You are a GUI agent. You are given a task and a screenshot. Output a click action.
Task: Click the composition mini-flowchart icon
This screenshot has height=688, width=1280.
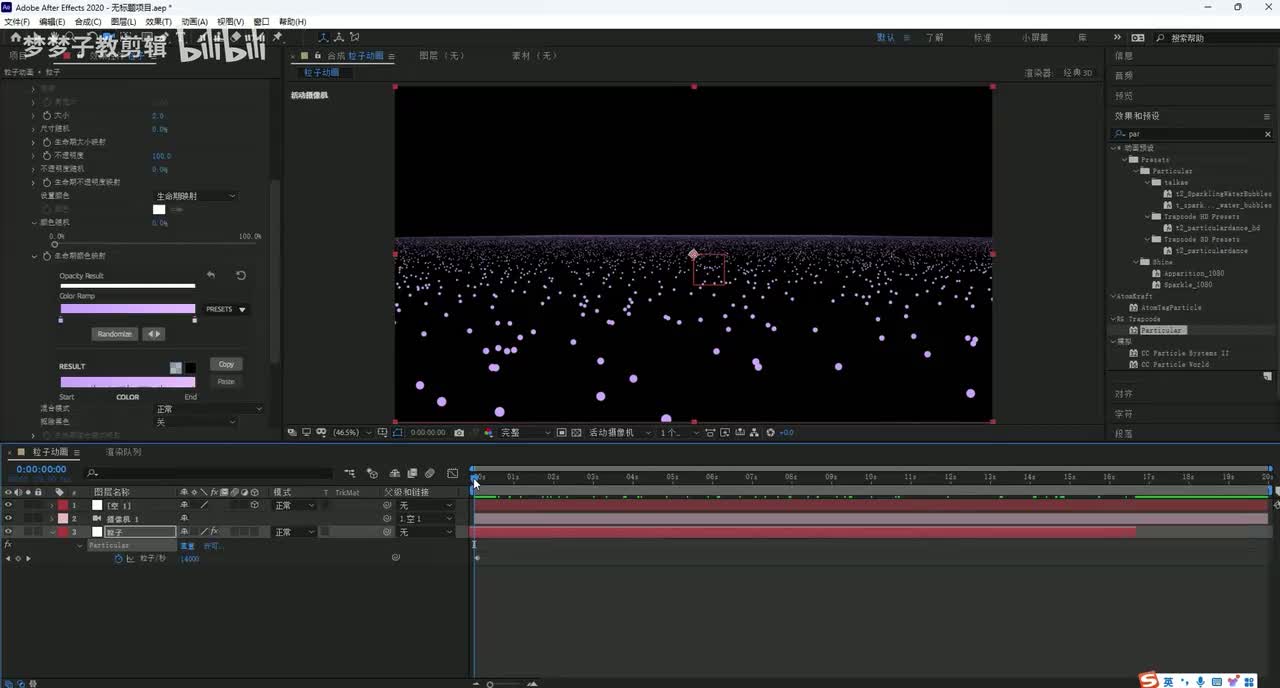[x=350, y=473]
